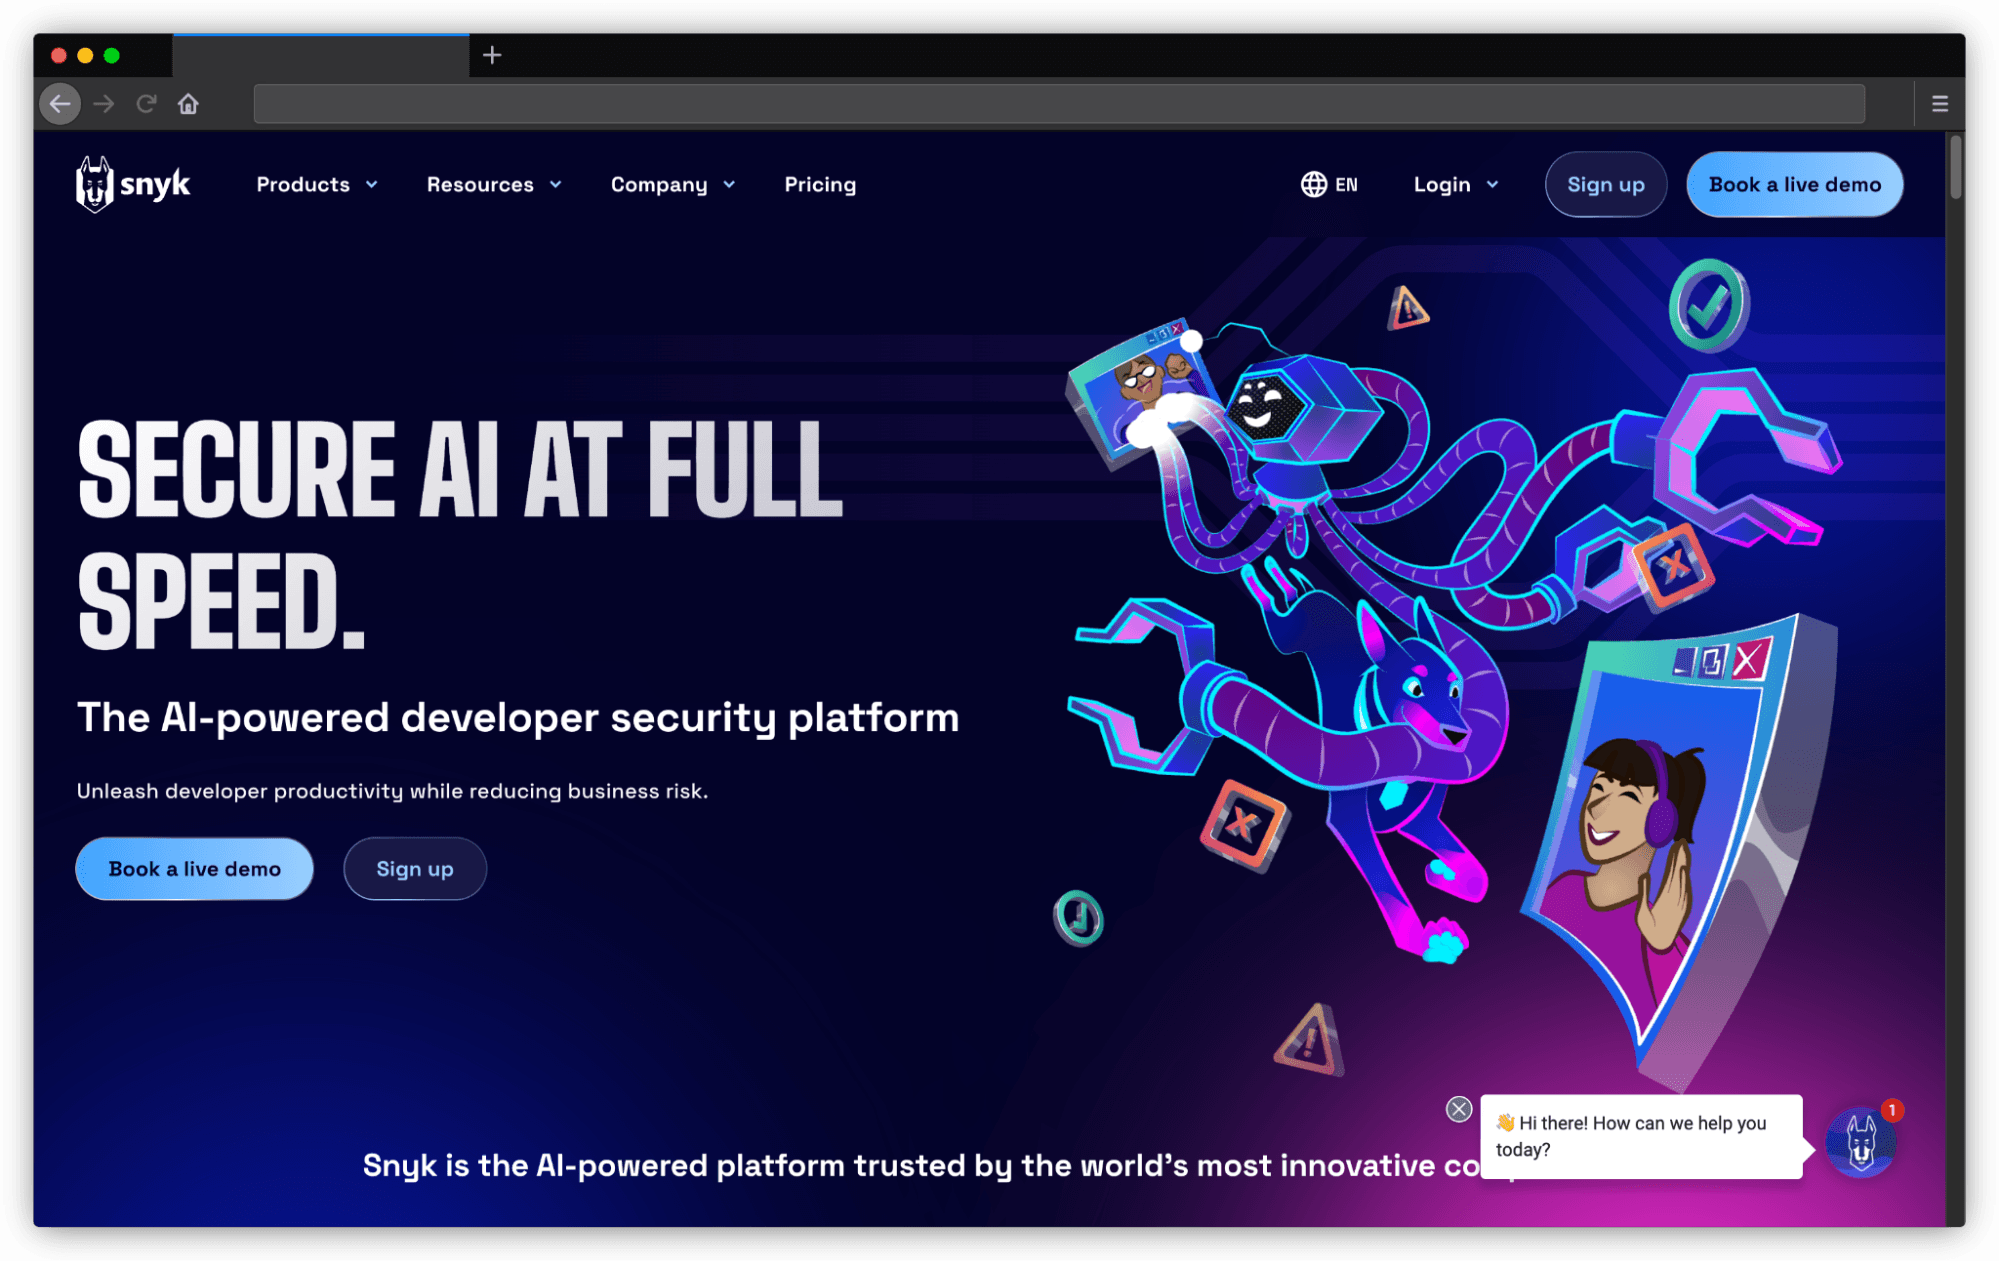Maximize the window with the green button
Image resolution: width=1999 pixels, height=1261 pixels.
click(112, 56)
